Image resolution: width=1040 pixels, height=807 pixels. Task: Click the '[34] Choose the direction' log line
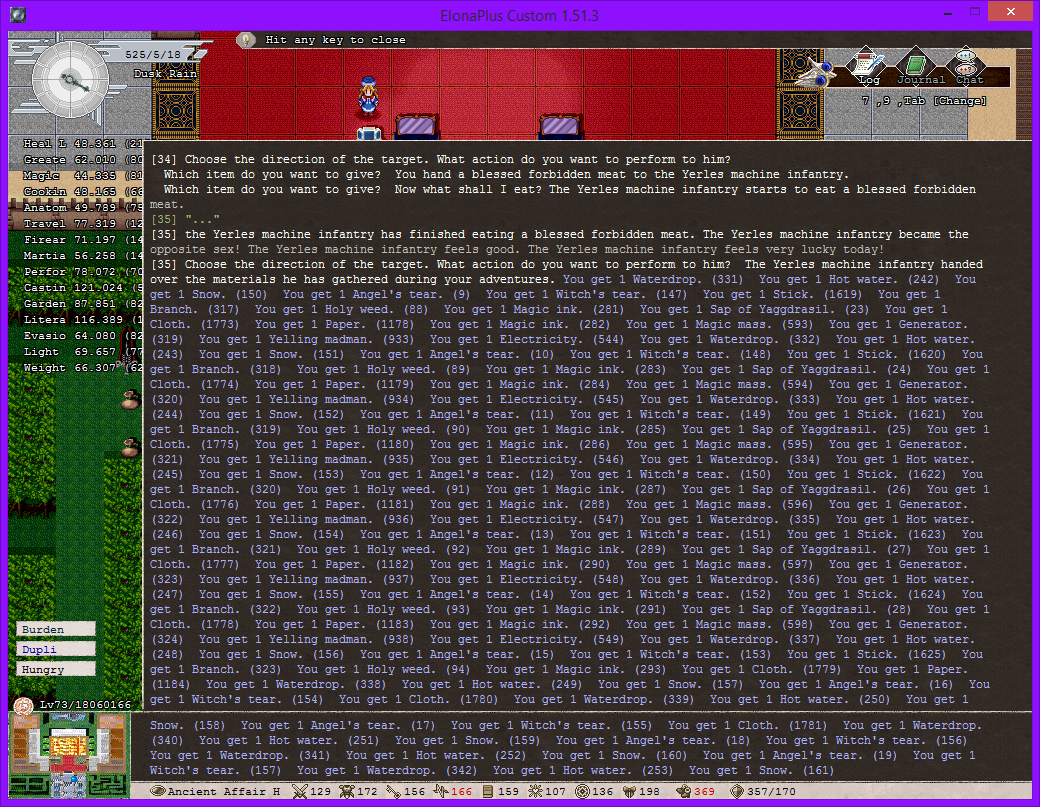click(x=441, y=159)
